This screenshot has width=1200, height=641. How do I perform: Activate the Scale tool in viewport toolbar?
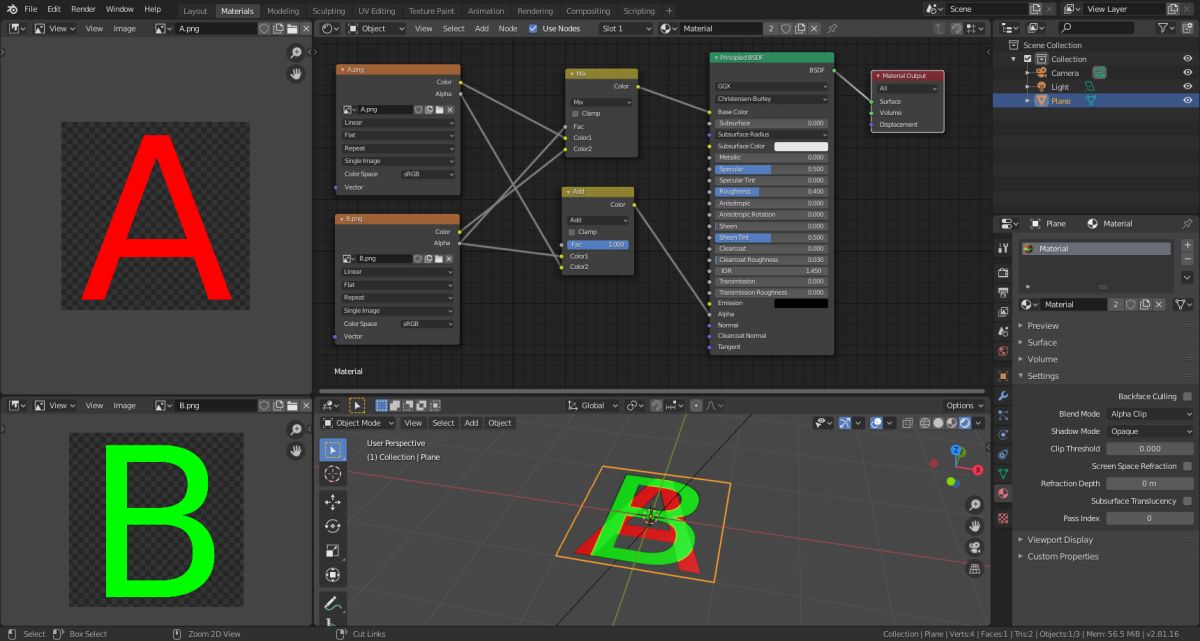pyautogui.click(x=333, y=550)
